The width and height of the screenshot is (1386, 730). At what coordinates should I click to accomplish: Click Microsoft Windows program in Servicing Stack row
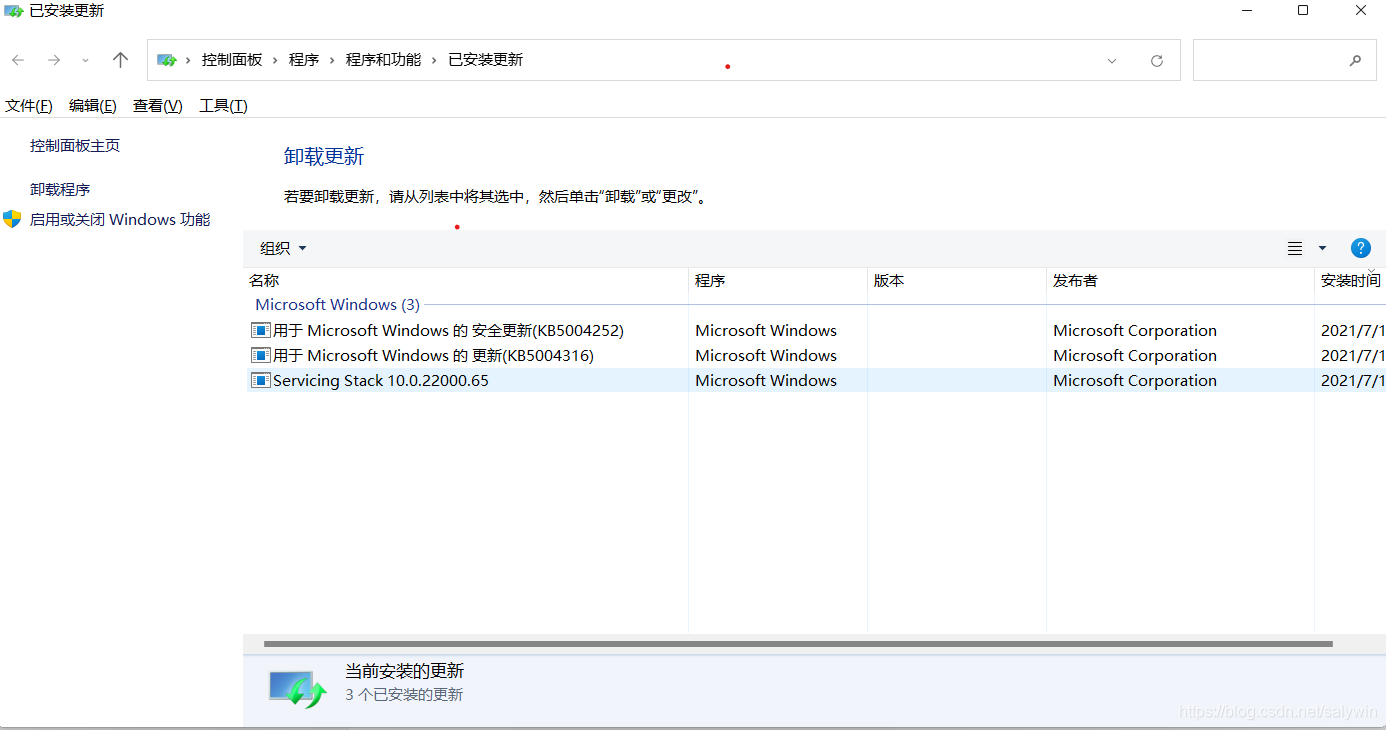tap(766, 380)
